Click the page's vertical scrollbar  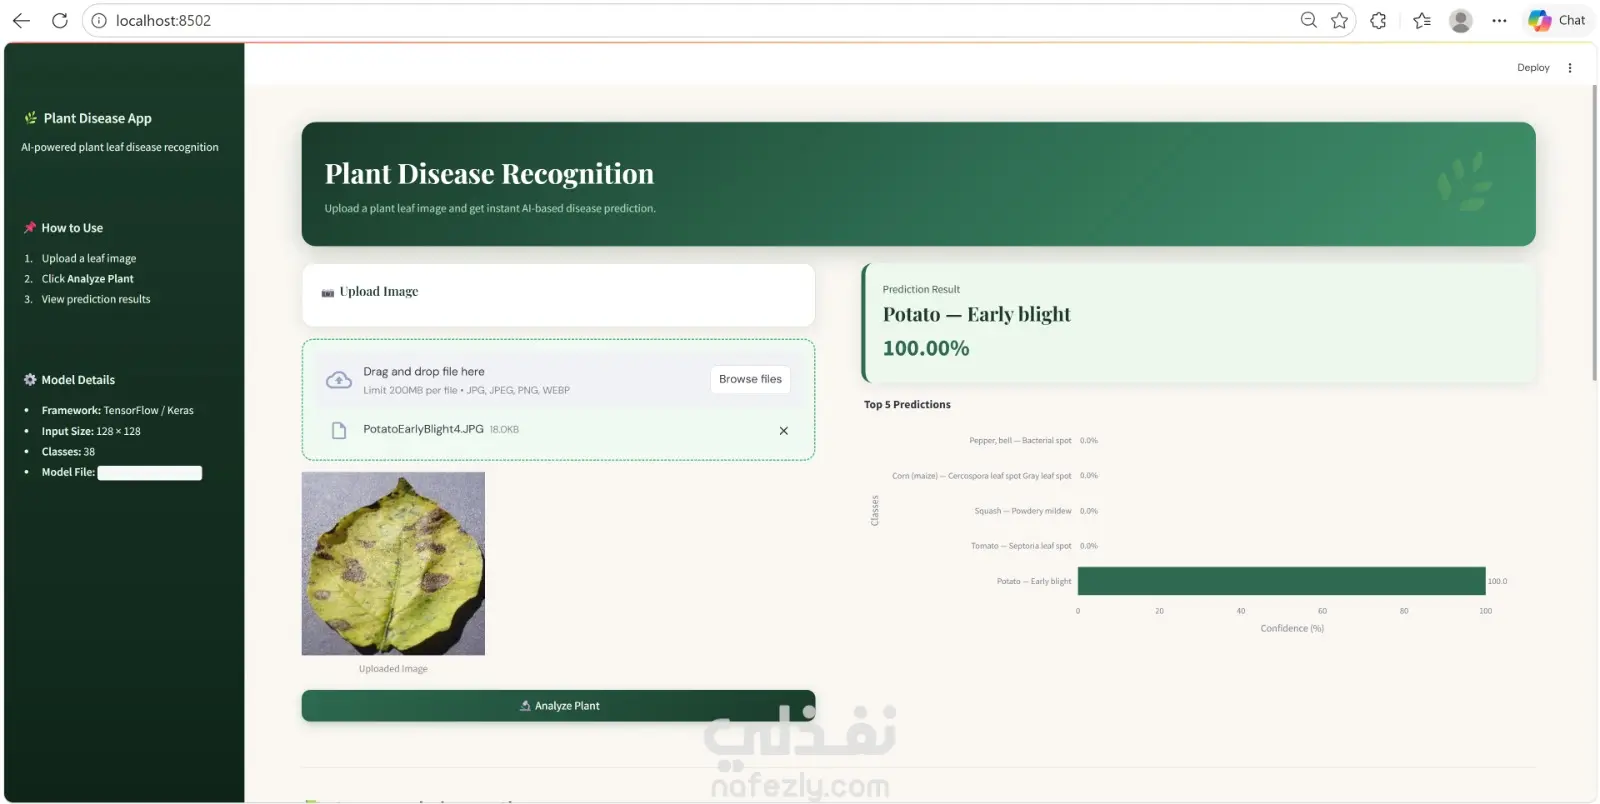click(1594, 232)
